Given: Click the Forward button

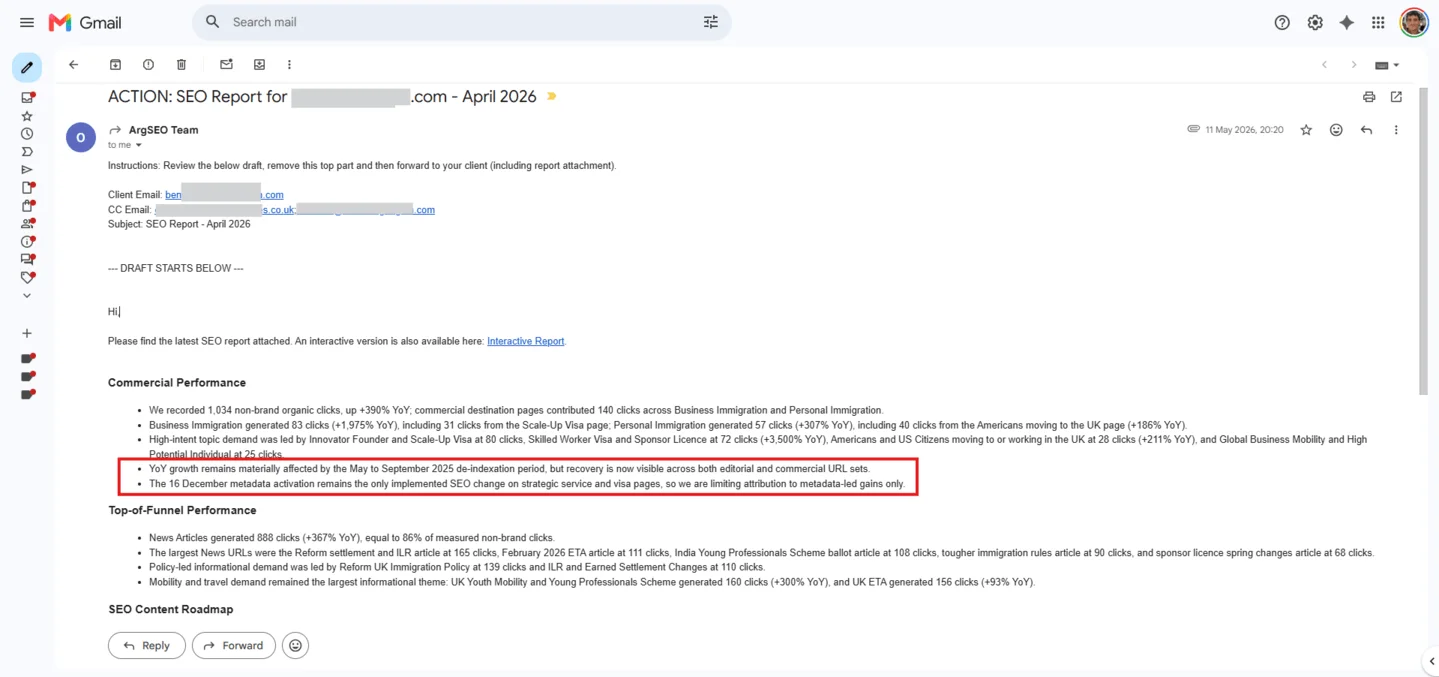Looking at the screenshot, I should [234, 646].
